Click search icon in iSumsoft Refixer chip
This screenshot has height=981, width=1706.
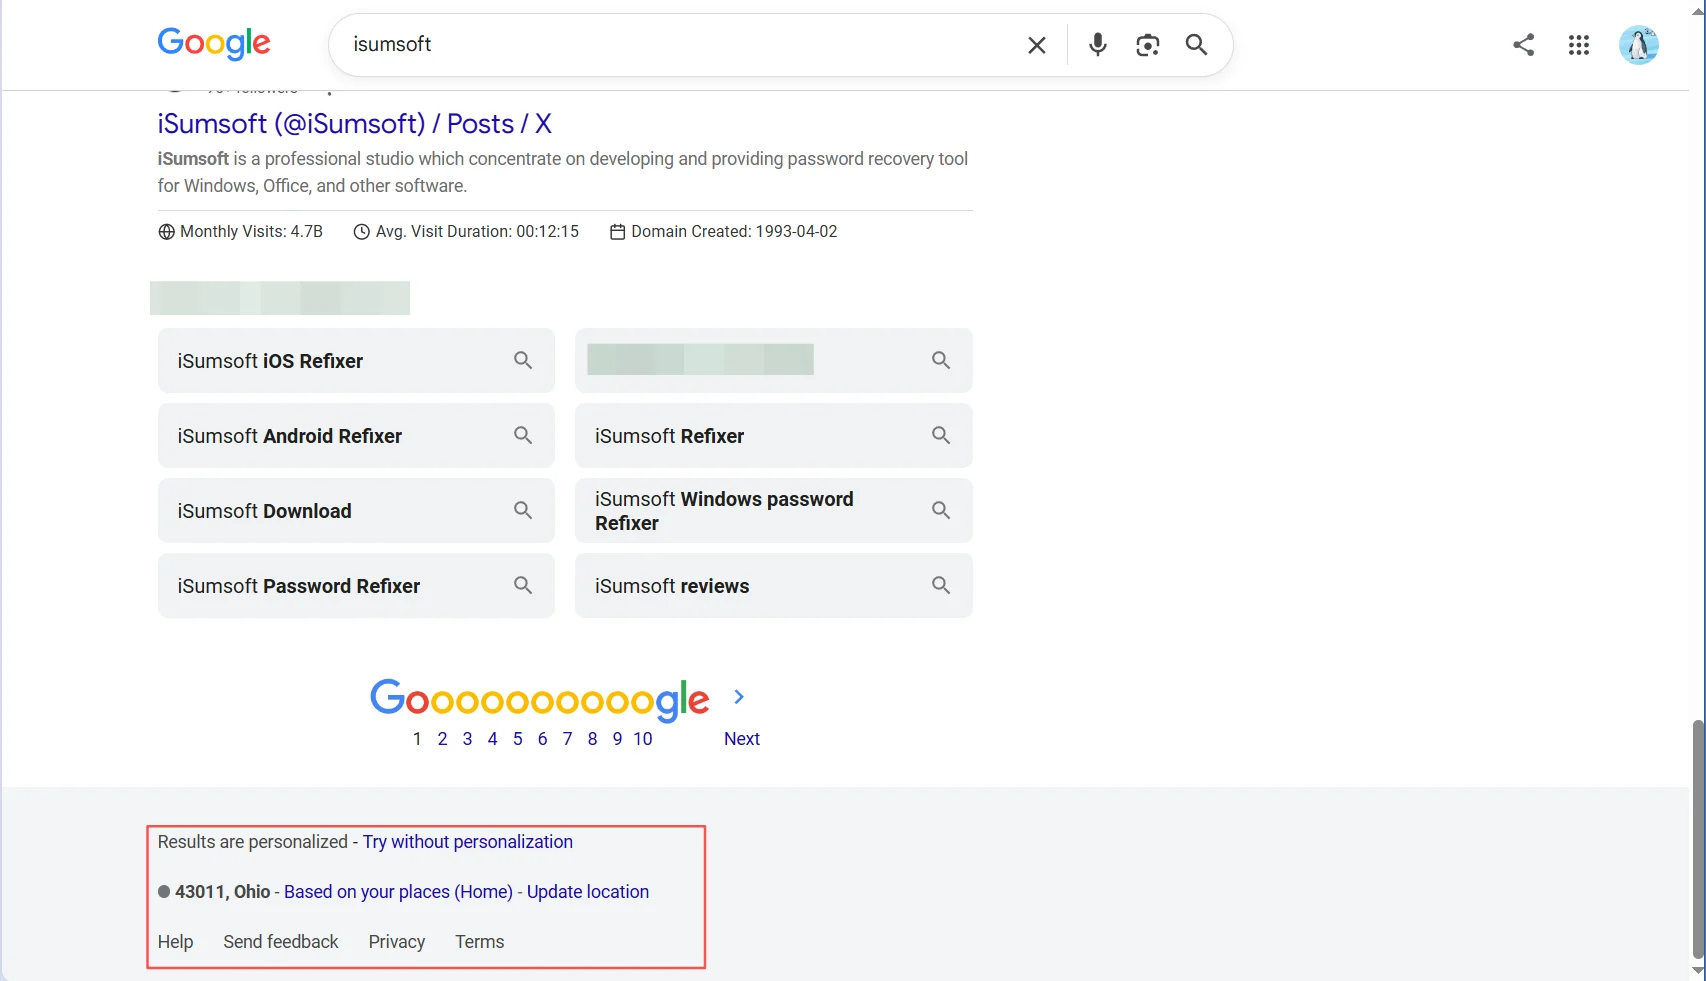point(941,435)
